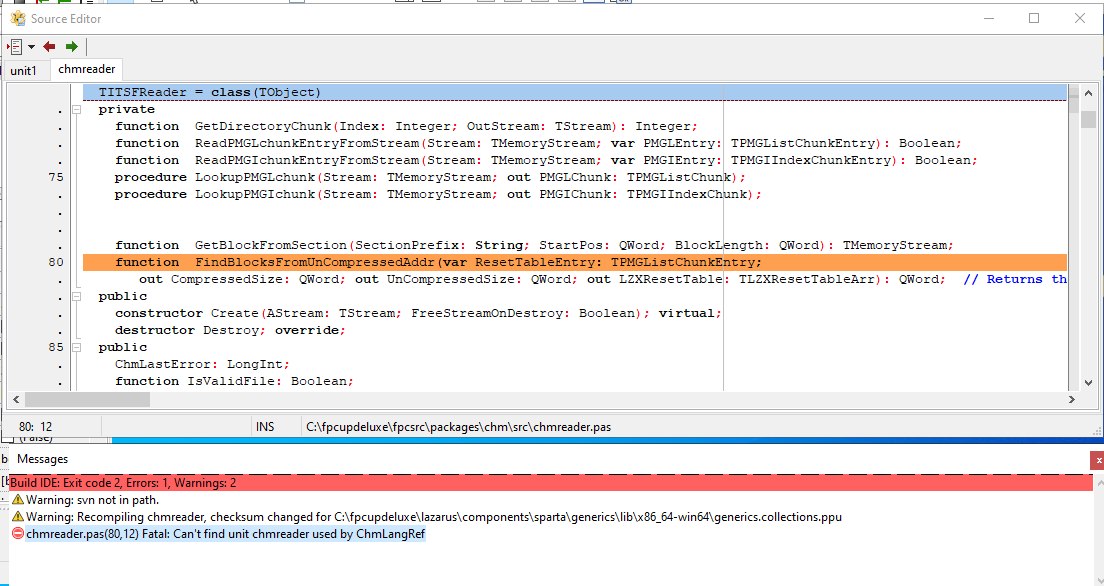Select the Build IDE exit code header

[x=551, y=483]
